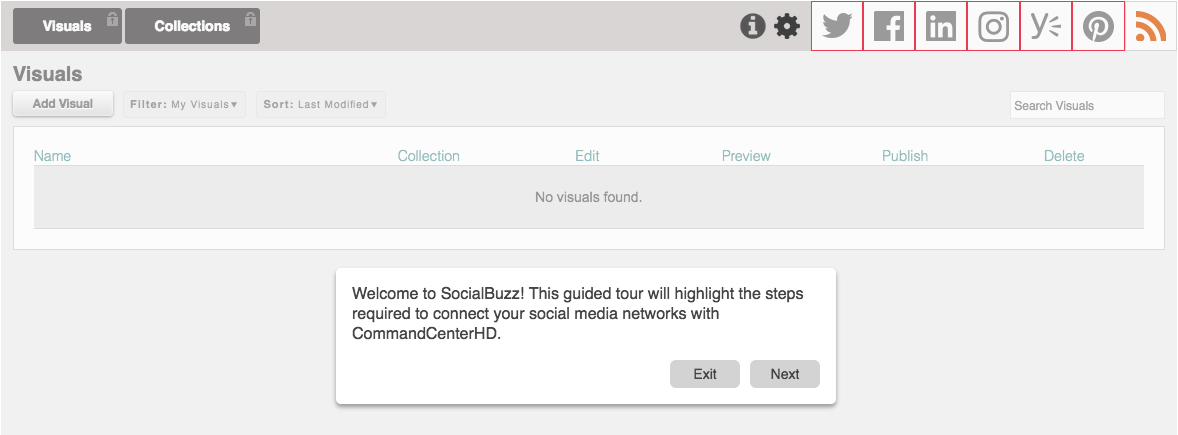The width and height of the screenshot is (1178, 435).
Task: Click the Pinterest icon
Action: (1098, 26)
